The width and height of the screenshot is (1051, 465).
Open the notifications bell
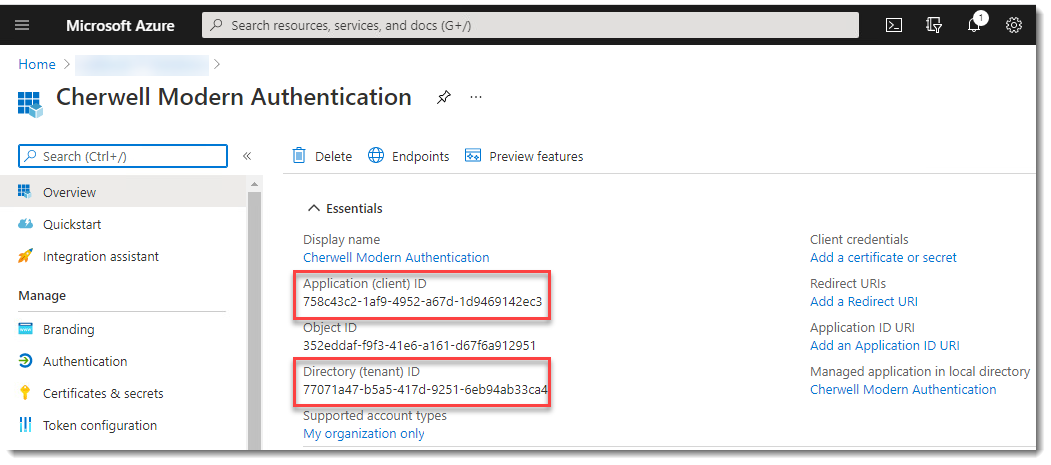click(974, 25)
